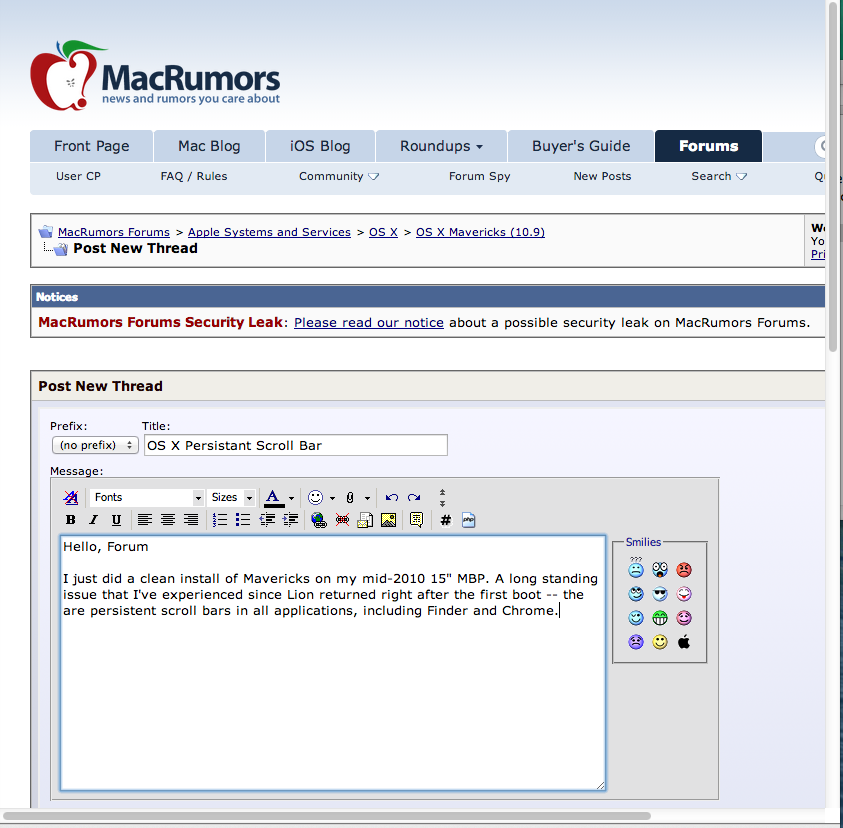Open the attachments paperclip dropdown arrow
The width and height of the screenshot is (843, 828).
367,498
